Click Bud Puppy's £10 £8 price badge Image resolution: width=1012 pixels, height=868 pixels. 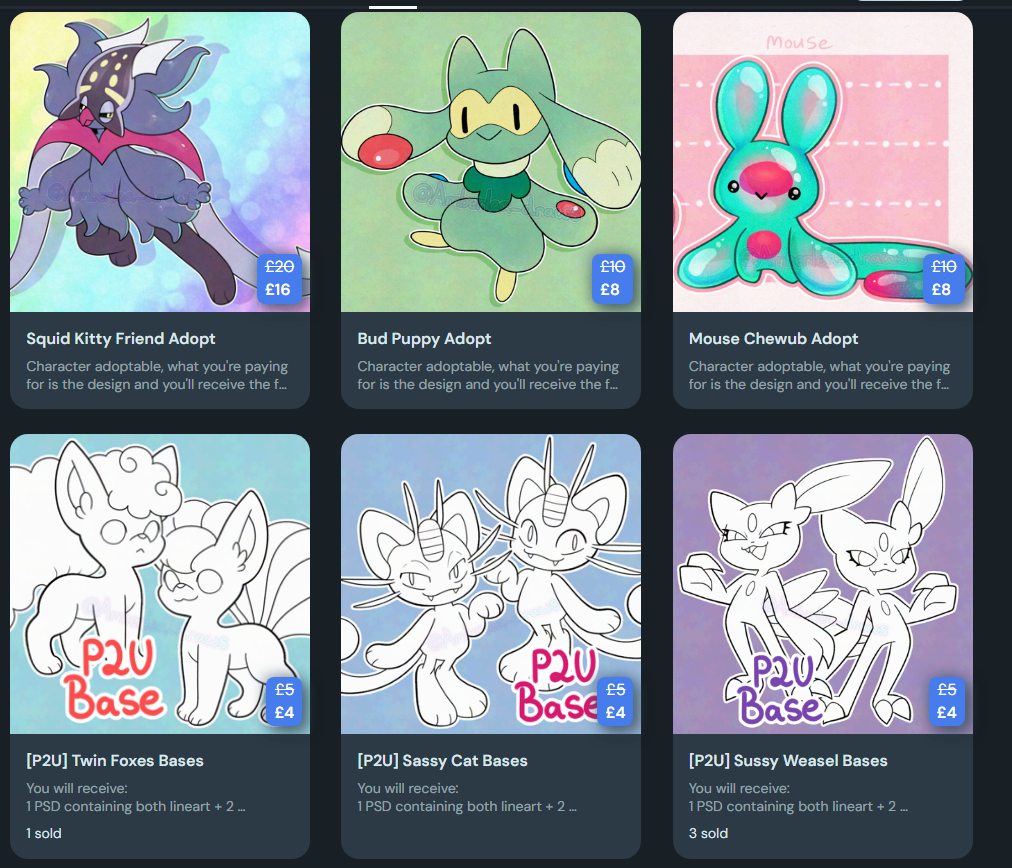[x=612, y=278]
